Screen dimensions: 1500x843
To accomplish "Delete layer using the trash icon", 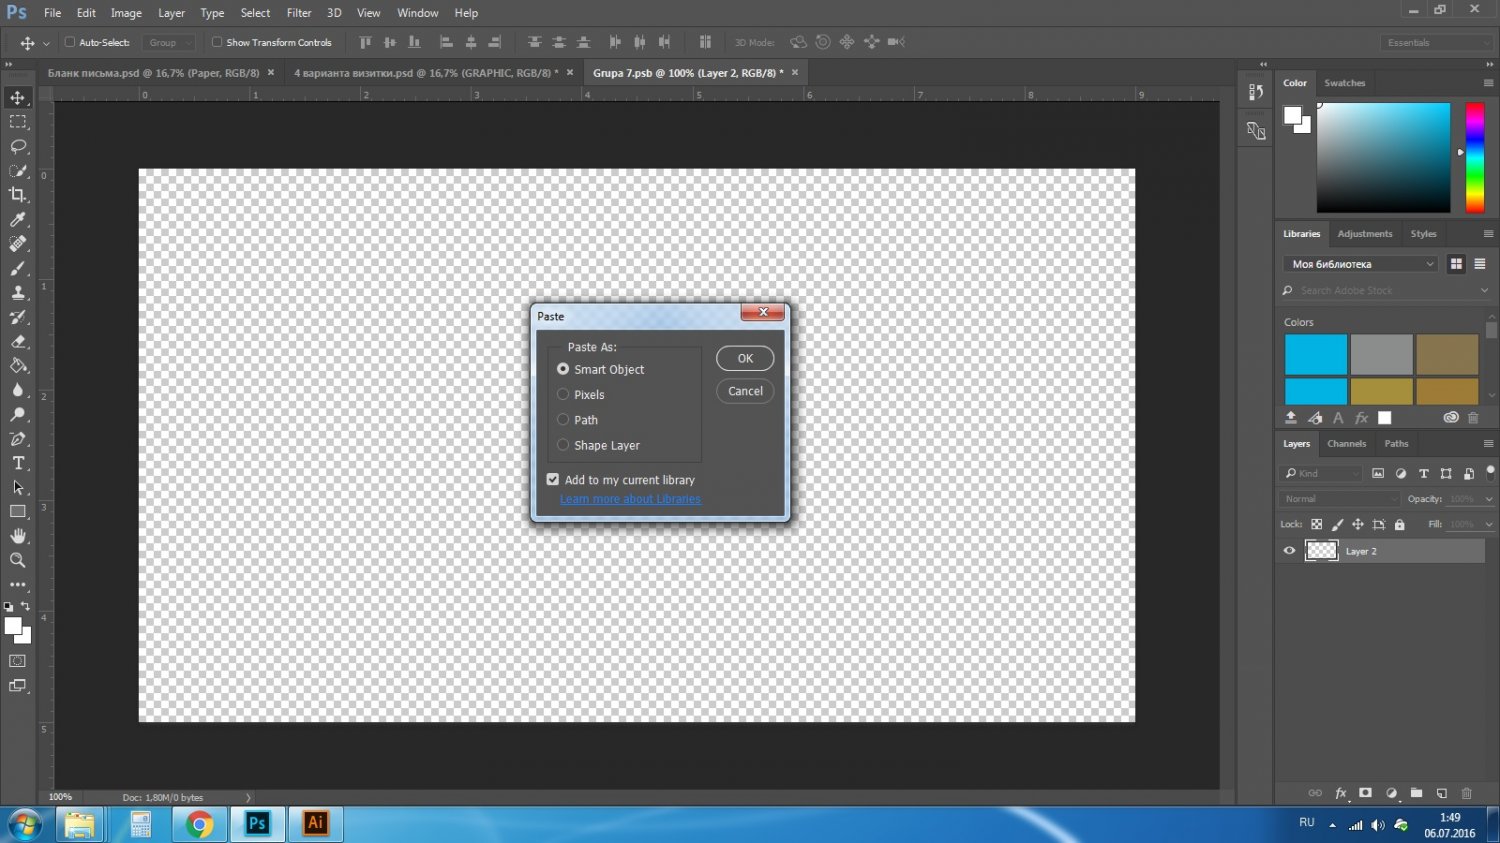I will coord(1467,793).
